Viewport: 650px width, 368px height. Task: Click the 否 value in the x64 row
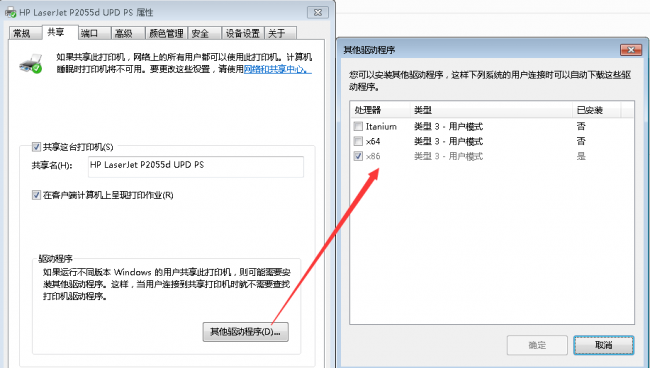(581, 141)
